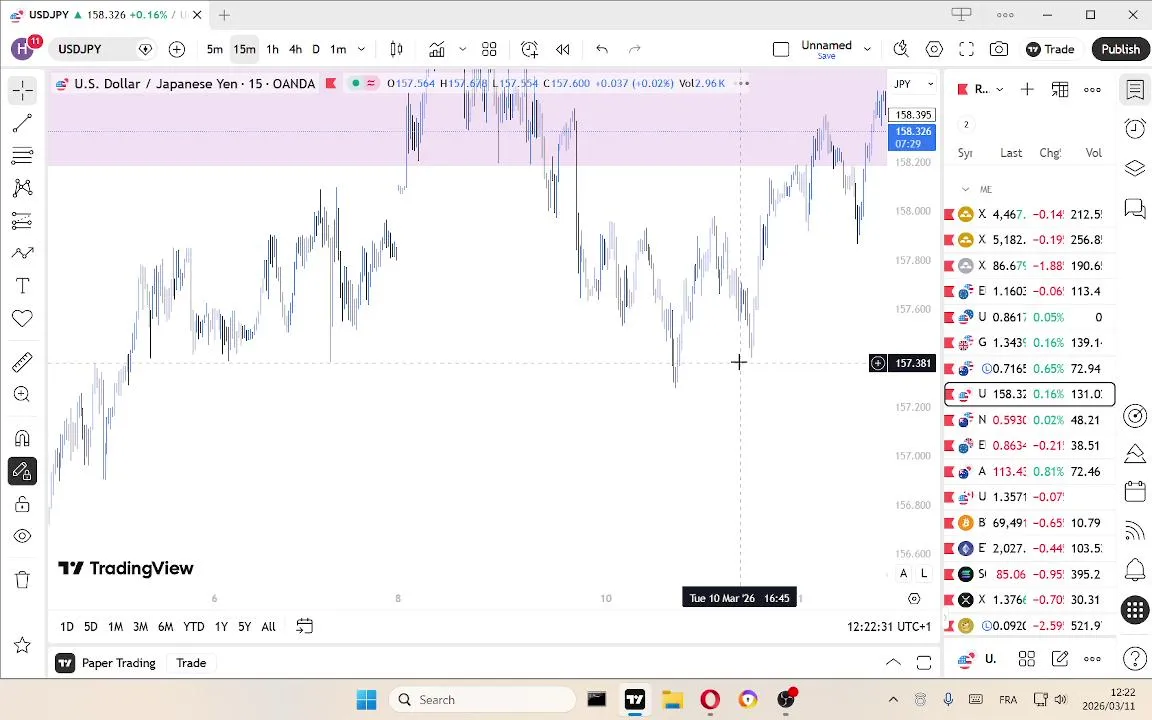The width and height of the screenshot is (1152, 720).
Task: Open the alerts clock sidebar icon
Action: coord(1135,128)
